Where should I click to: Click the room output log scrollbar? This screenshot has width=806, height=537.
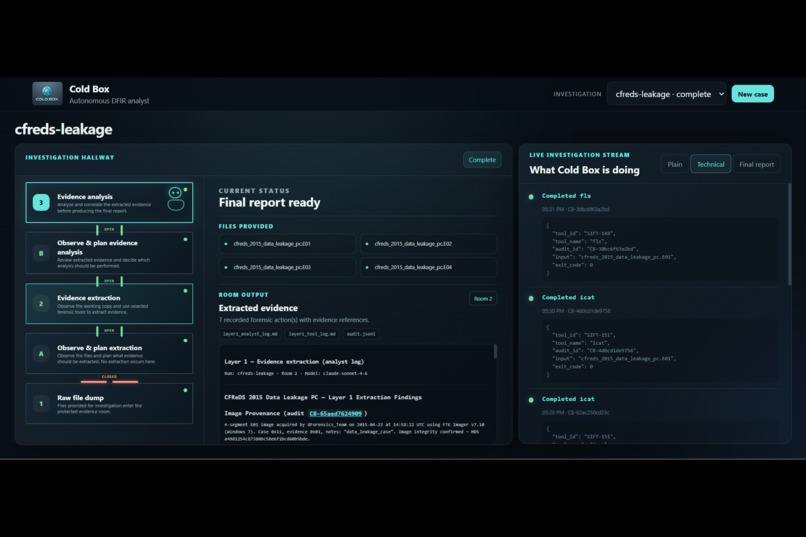click(496, 351)
